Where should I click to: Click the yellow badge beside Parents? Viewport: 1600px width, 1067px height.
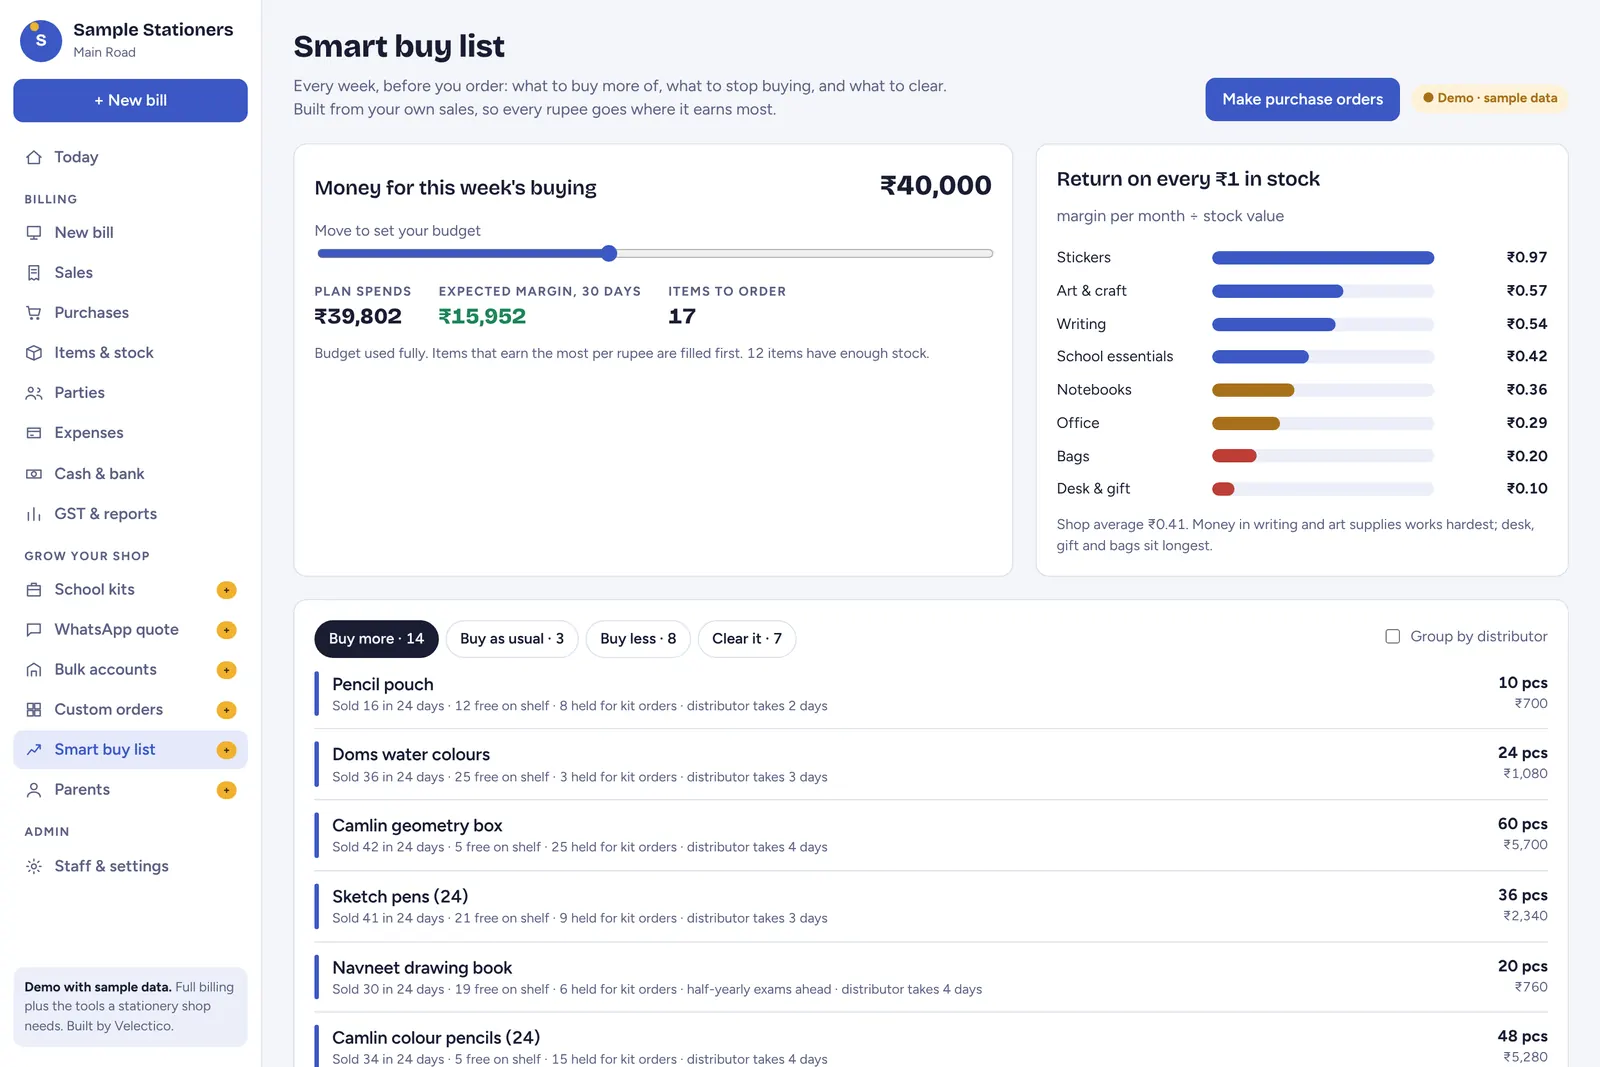pyautogui.click(x=227, y=790)
